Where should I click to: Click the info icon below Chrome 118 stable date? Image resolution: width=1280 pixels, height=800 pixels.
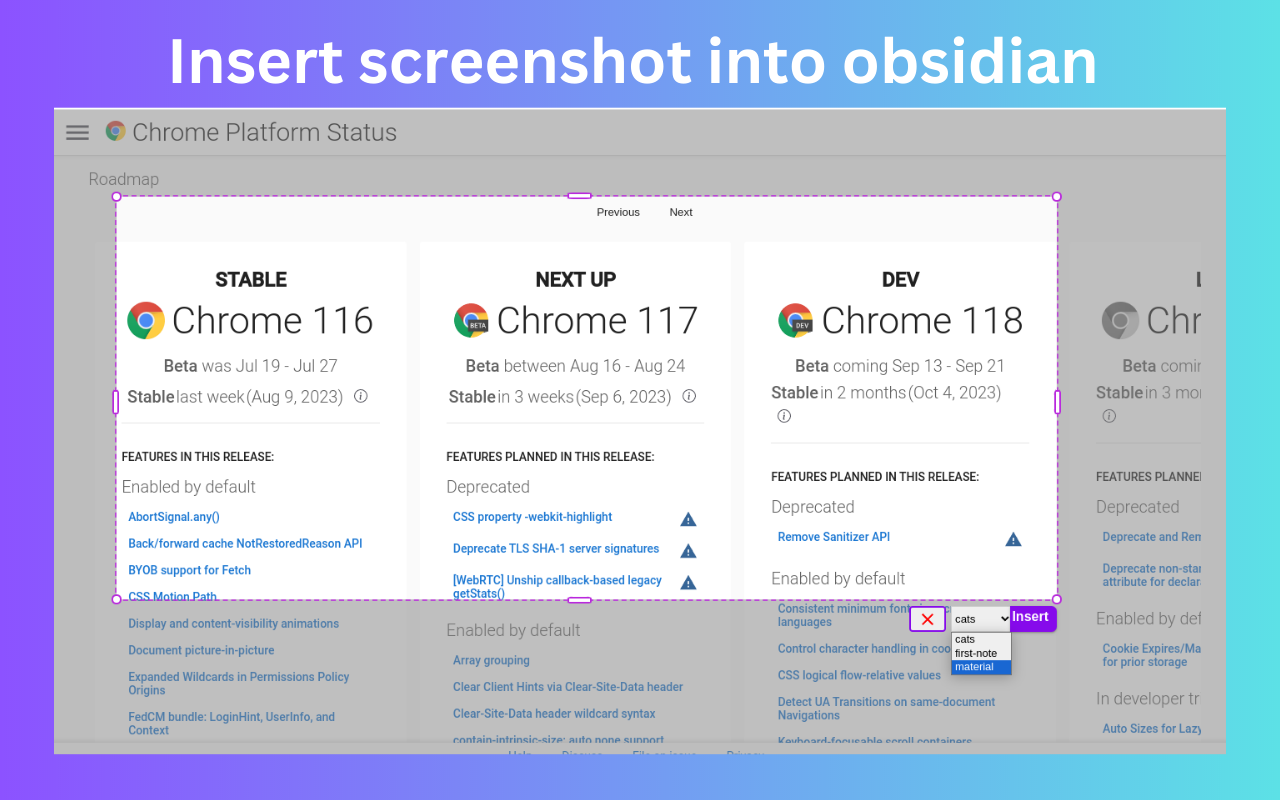784,416
